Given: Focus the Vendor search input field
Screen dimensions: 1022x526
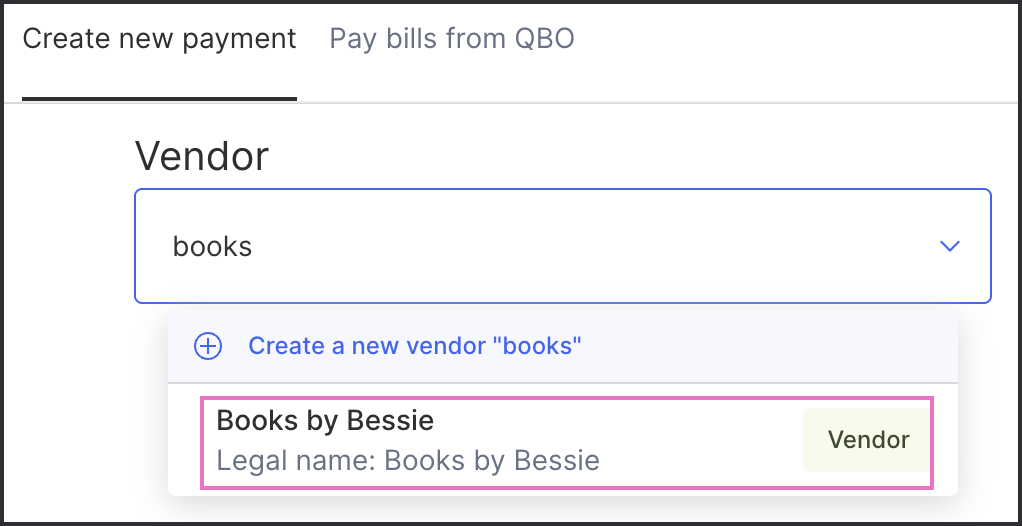Looking at the screenshot, I should 562,246.
